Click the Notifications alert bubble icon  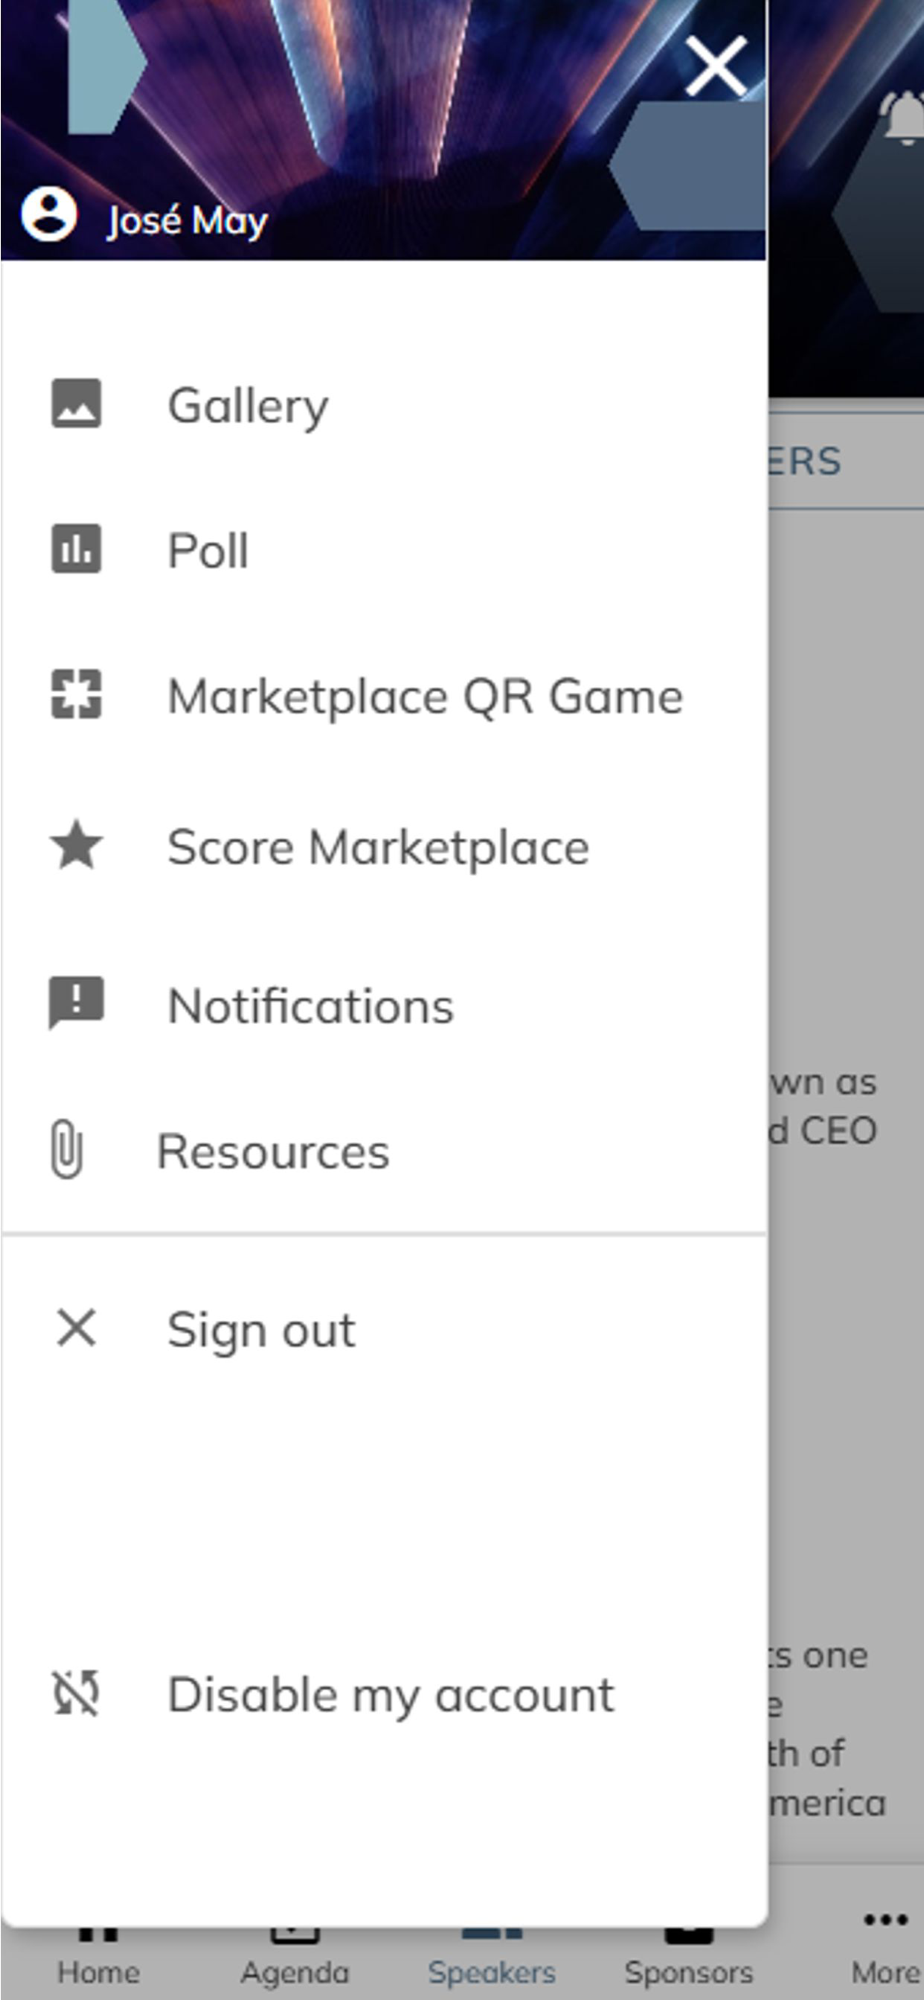[76, 1002]
